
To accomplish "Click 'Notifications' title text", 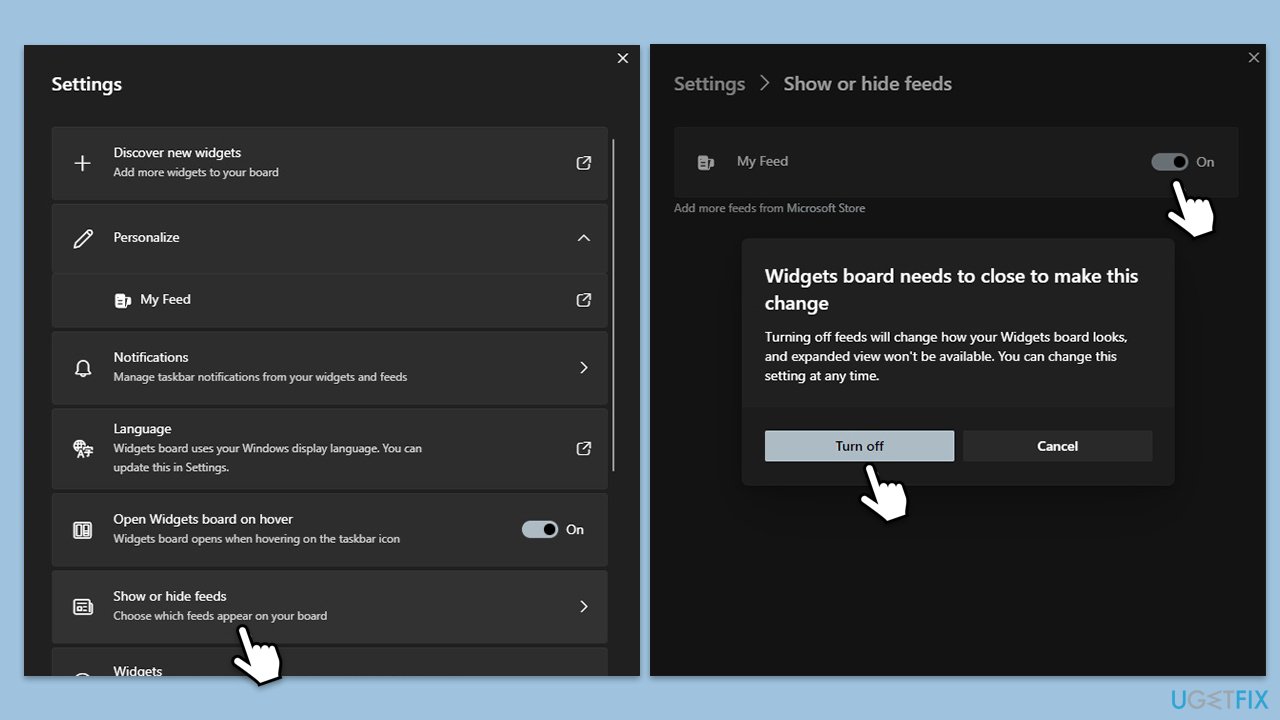I will [151, 357].
